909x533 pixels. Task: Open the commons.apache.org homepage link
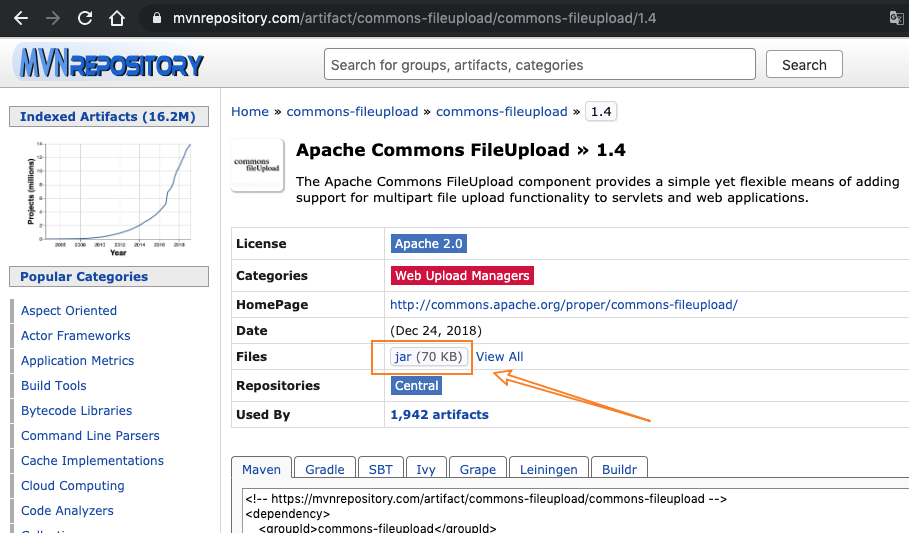click(563, 304)
